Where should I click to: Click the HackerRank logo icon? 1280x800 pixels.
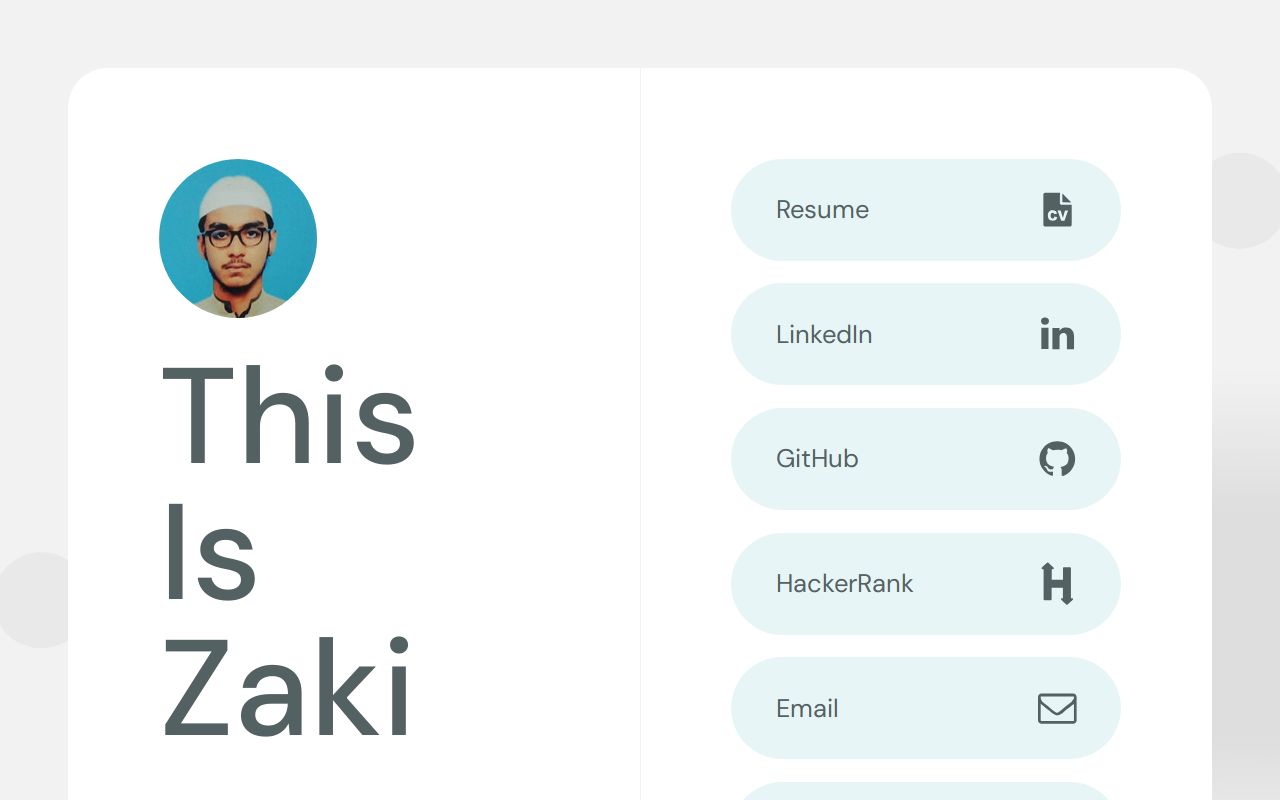click(x=1057, y=584)
